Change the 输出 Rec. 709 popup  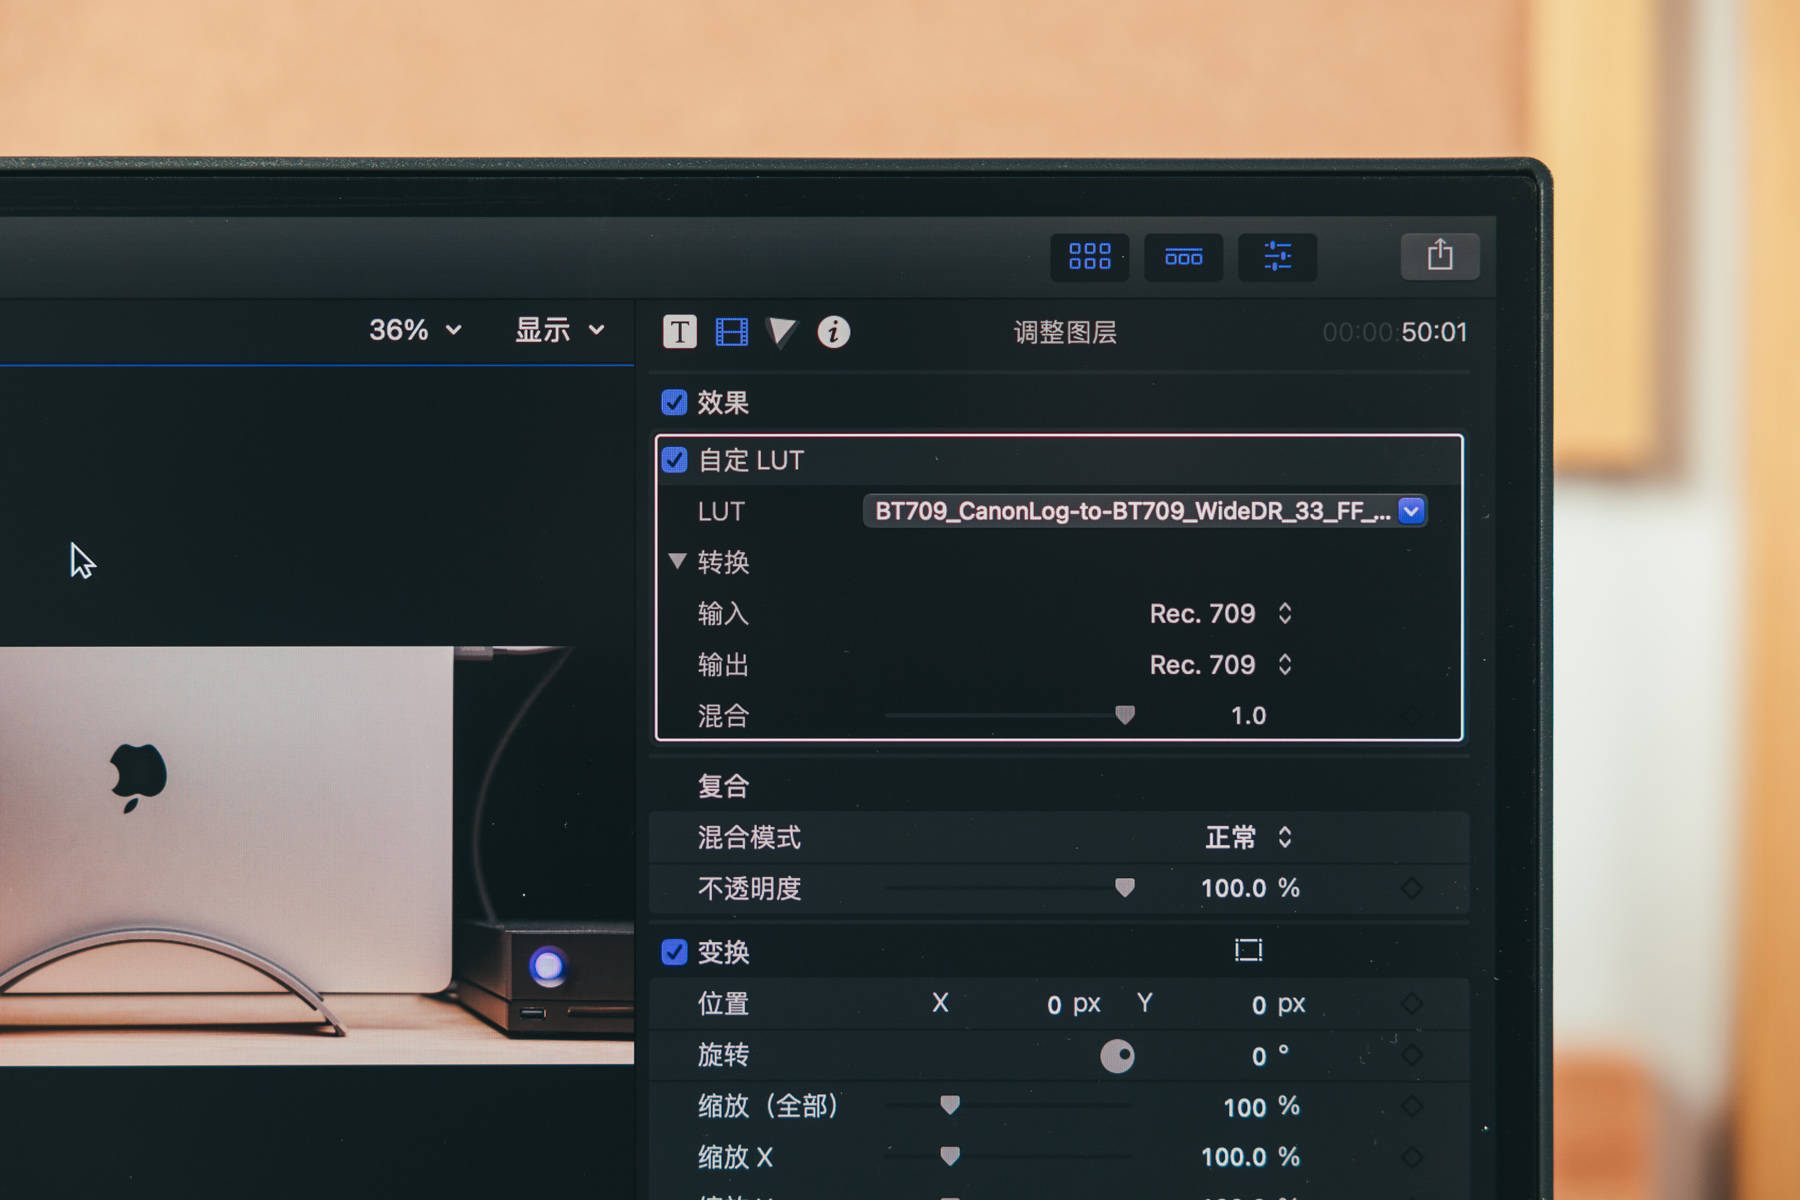point(1220,664)
